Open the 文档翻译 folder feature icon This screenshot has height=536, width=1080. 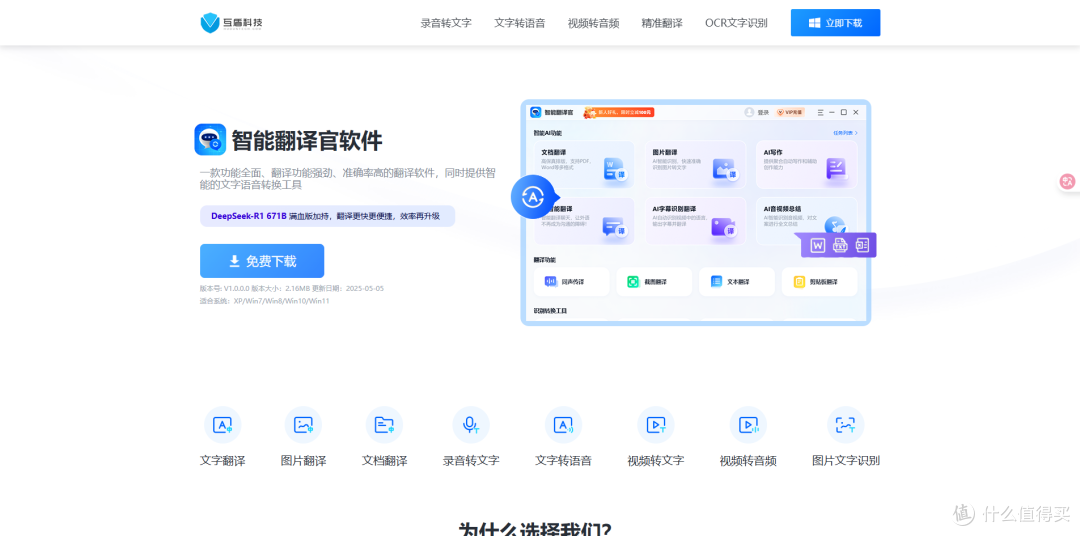click(384, 425)
